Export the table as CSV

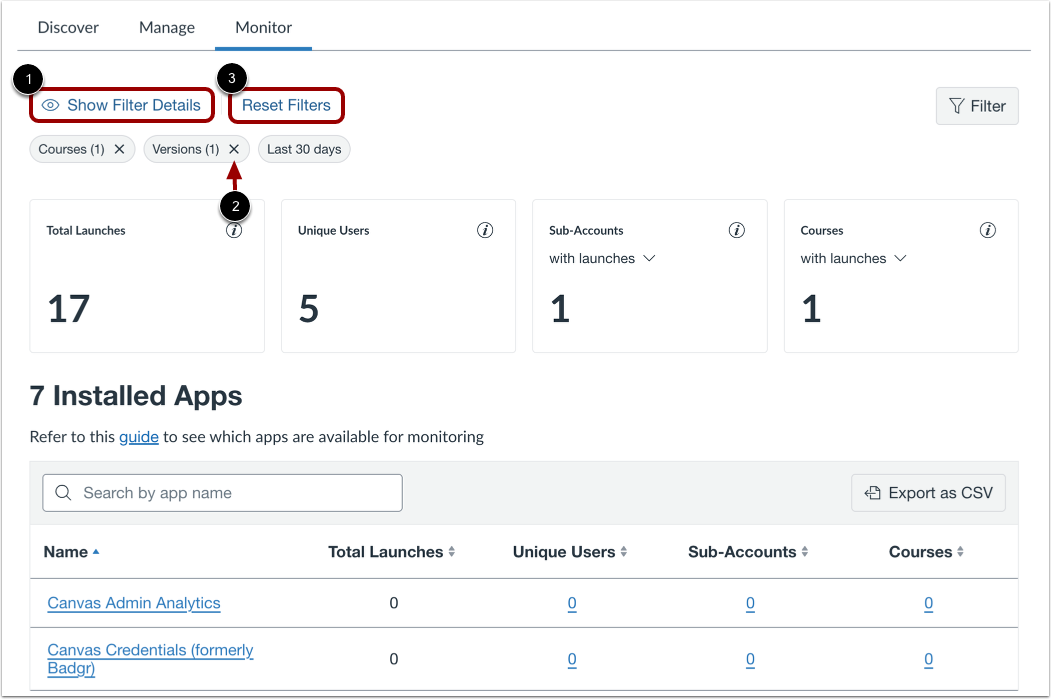coord(928,493)
